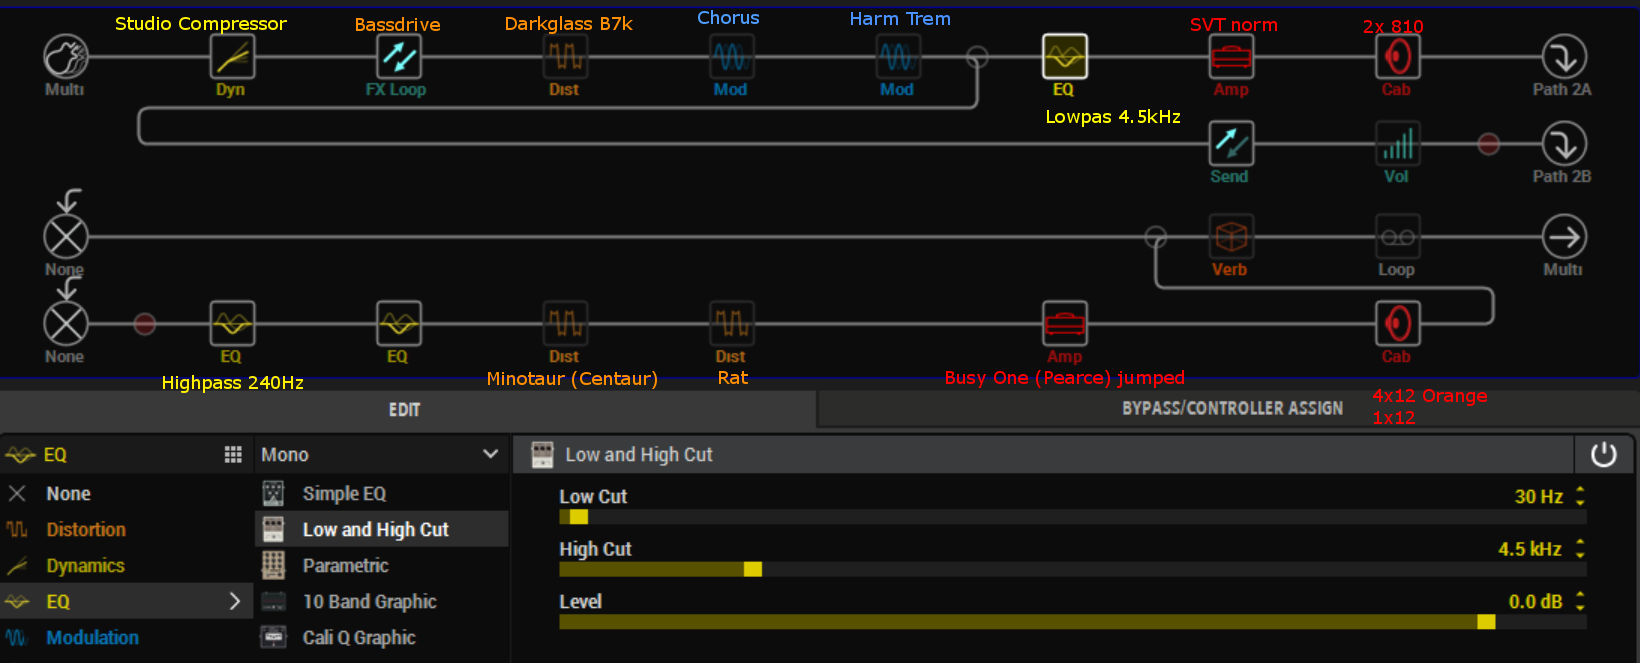Click the Multi output block

pyautogui.click(x=1564, y=237)
